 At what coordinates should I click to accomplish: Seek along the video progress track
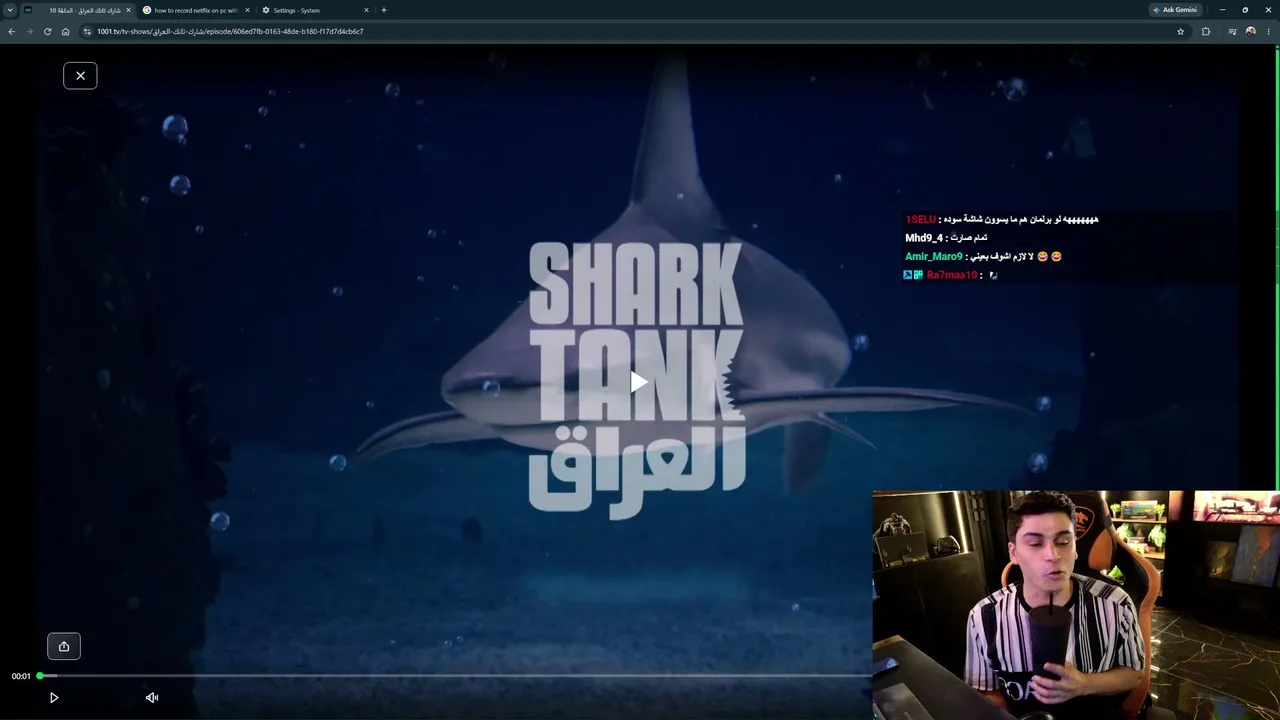(455, 676)
